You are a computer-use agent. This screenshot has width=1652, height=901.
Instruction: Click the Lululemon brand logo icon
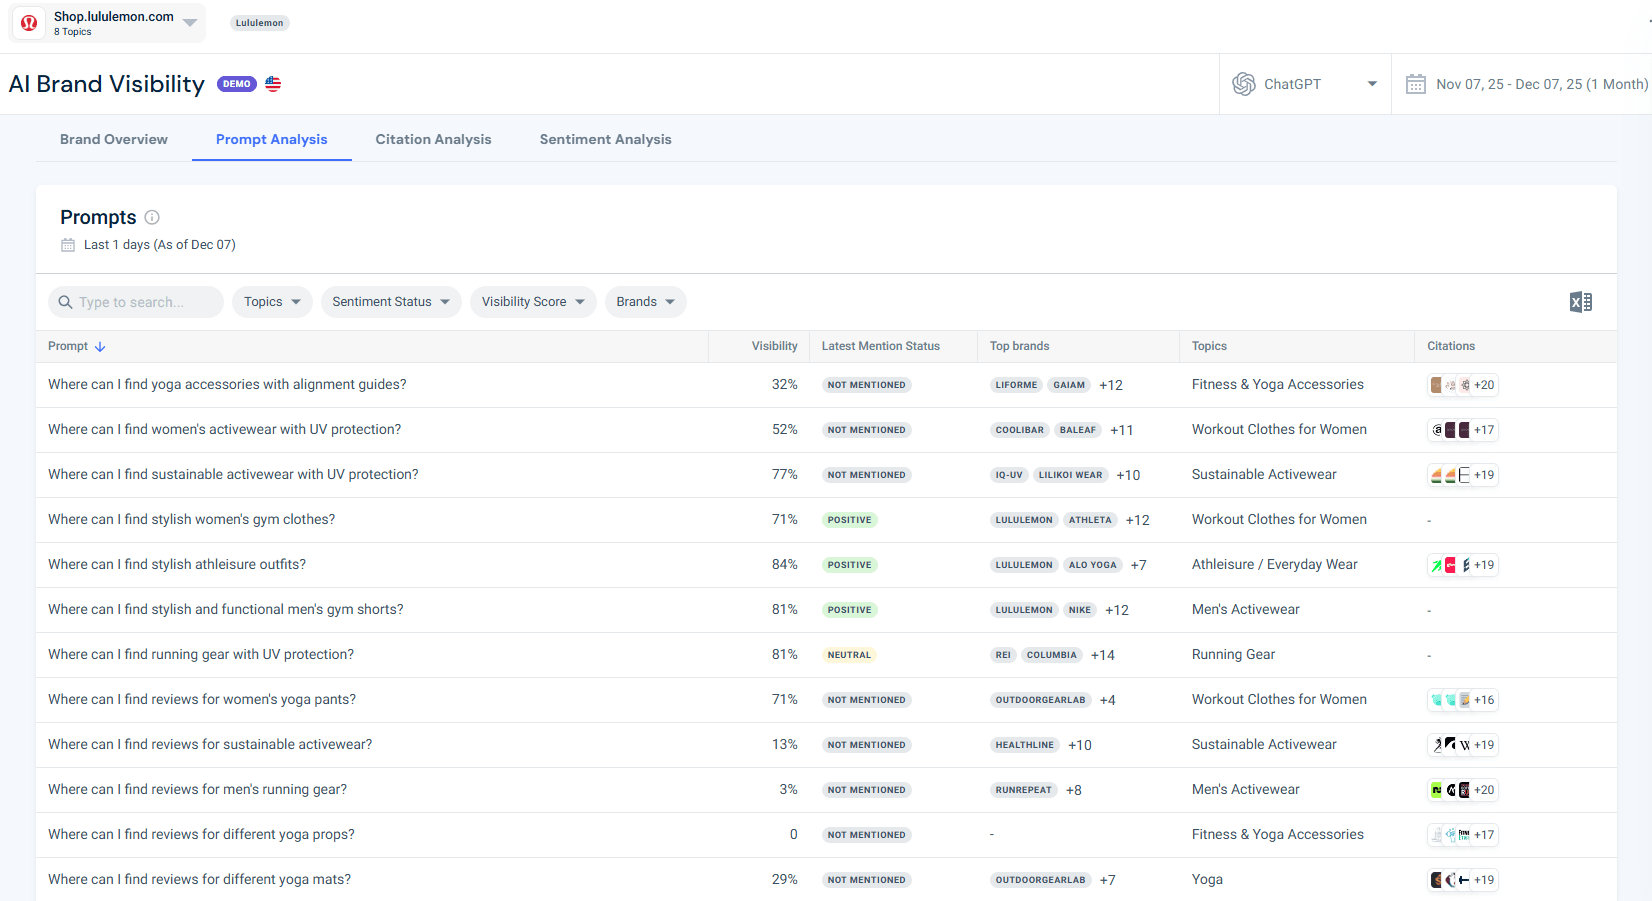click(x=27, y=22)
